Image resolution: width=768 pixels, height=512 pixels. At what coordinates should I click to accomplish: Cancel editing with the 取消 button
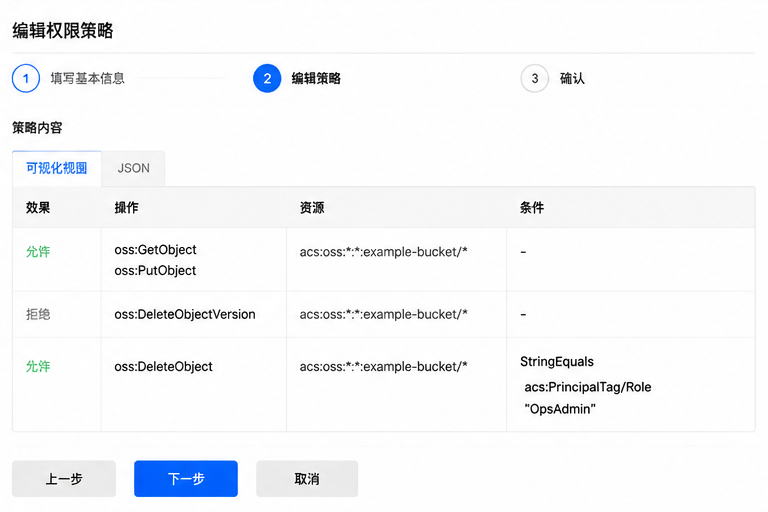click(307, 479)
